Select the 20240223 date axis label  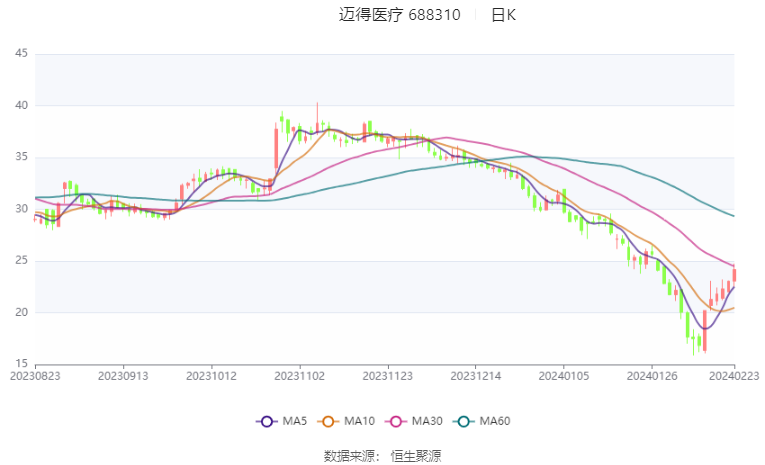click(x=734, y=376)
